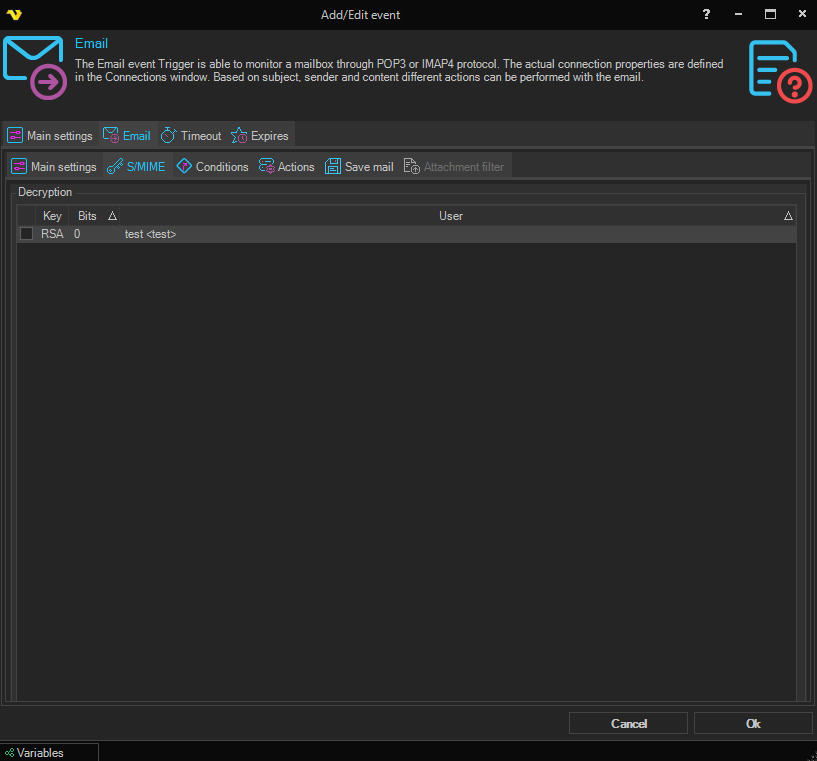Select the top-level Email tab
The image size is (817, 761).
click(x=127, y=136)
